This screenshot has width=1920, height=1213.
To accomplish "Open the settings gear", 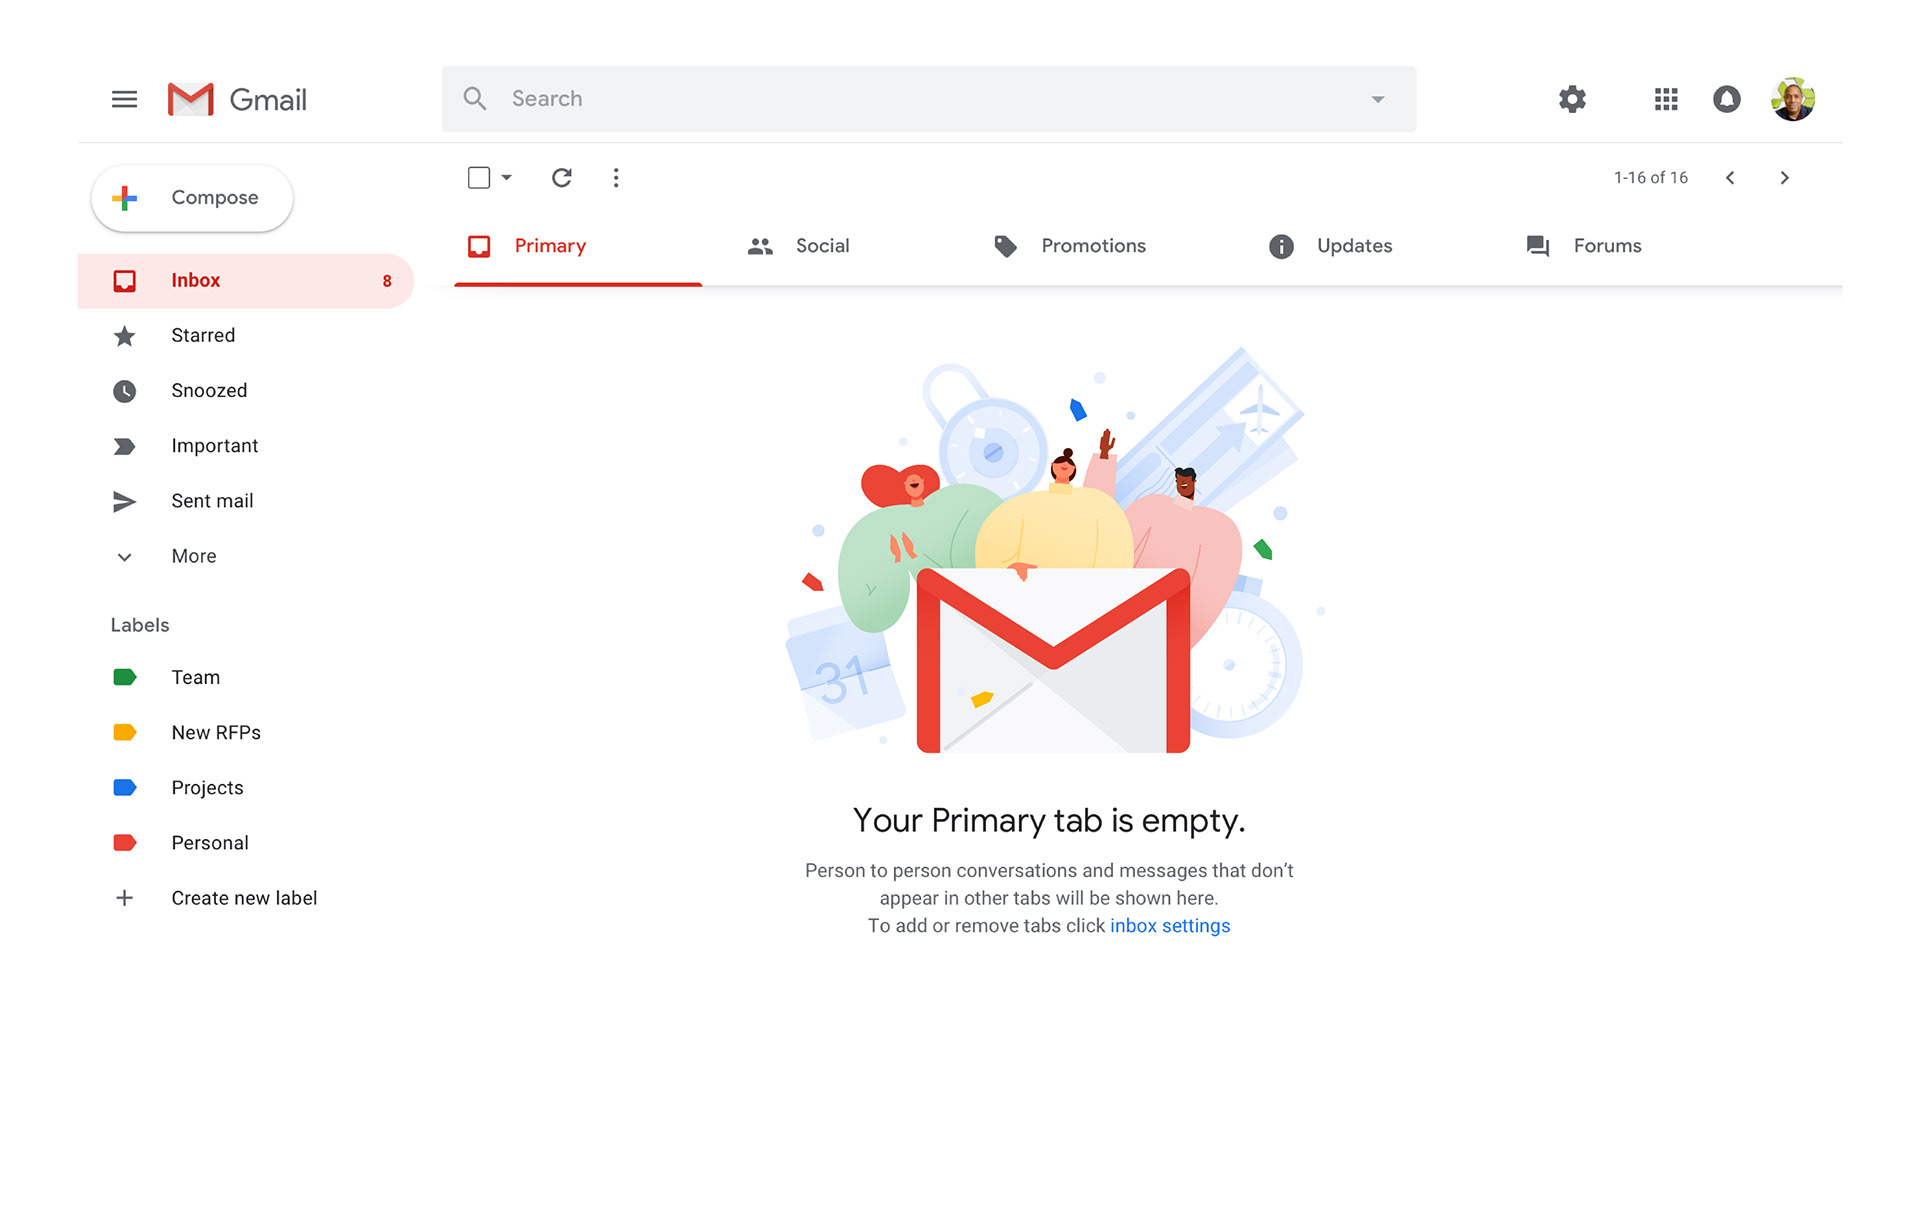I will pyautogui.click(x=1572, y=99).
